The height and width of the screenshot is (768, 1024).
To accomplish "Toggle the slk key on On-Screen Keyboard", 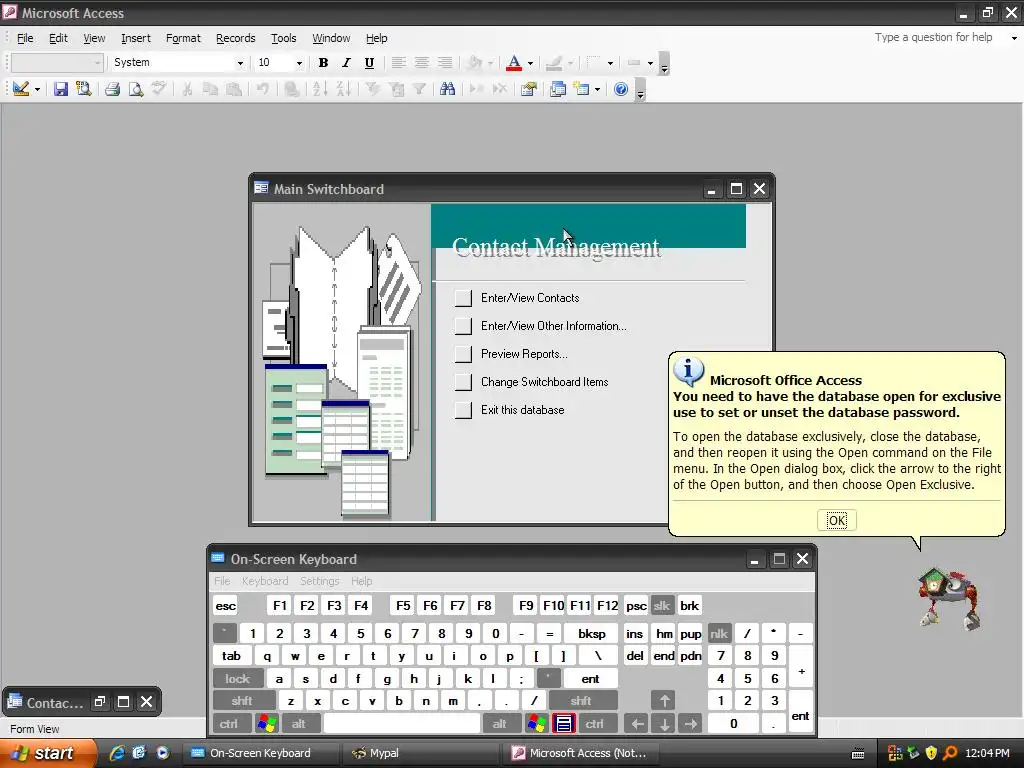I will click(x=662, y=605).
